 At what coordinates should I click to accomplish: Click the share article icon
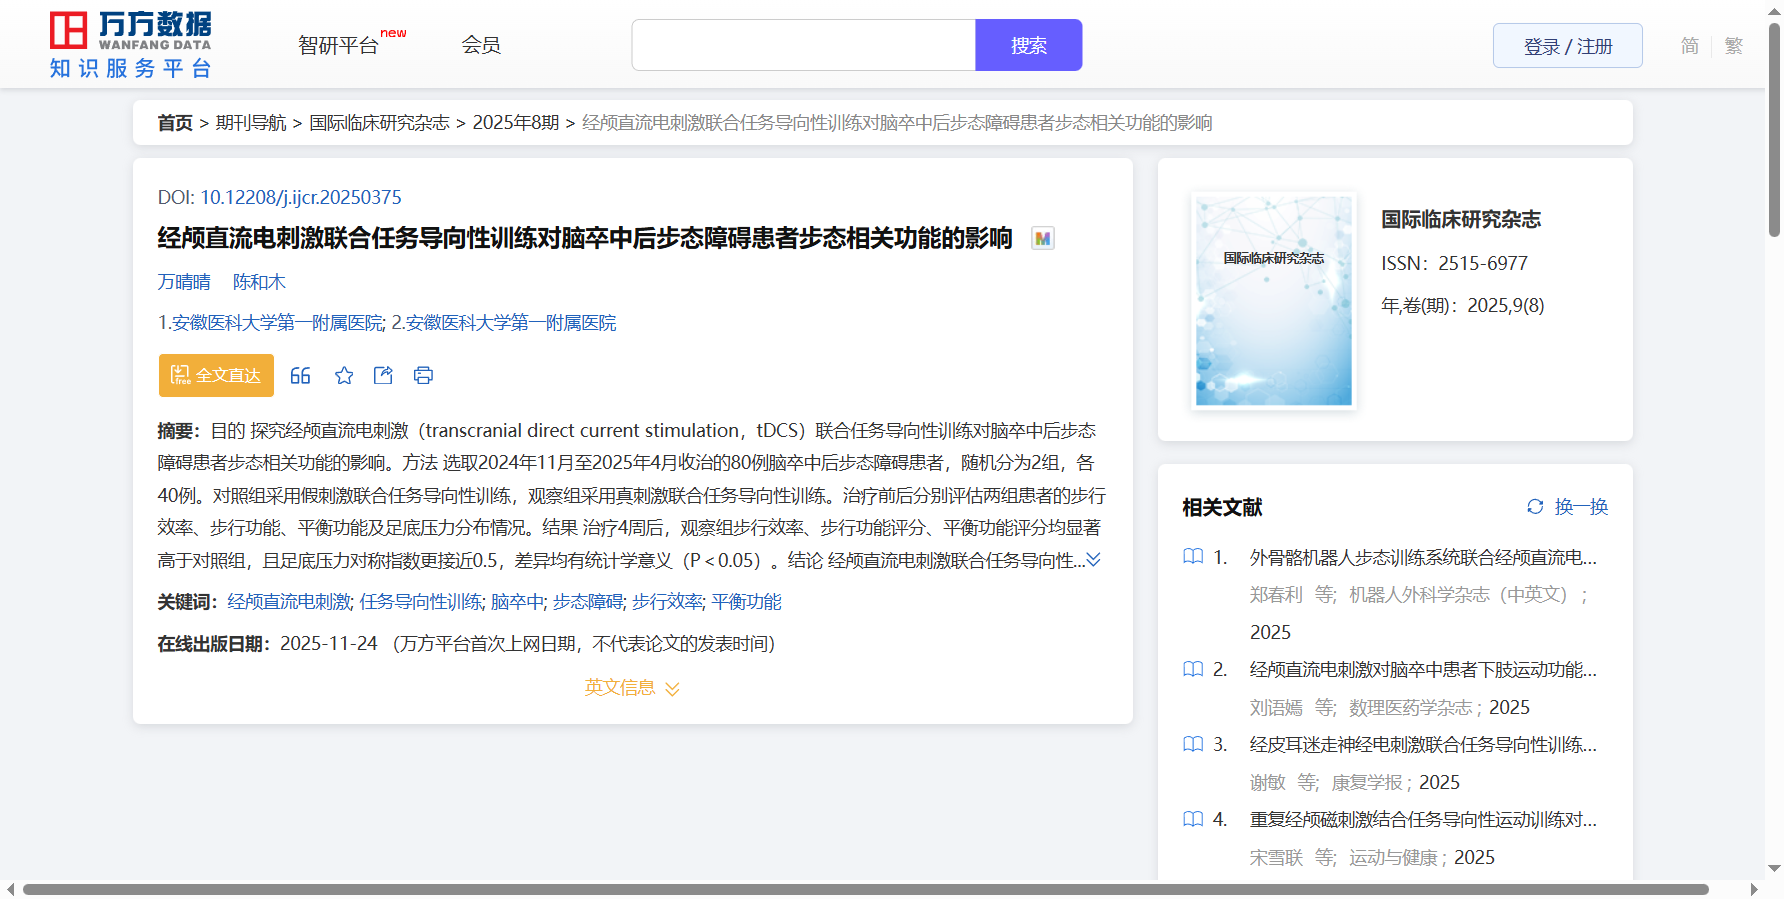pyautogui.click(x=383, y=376)
